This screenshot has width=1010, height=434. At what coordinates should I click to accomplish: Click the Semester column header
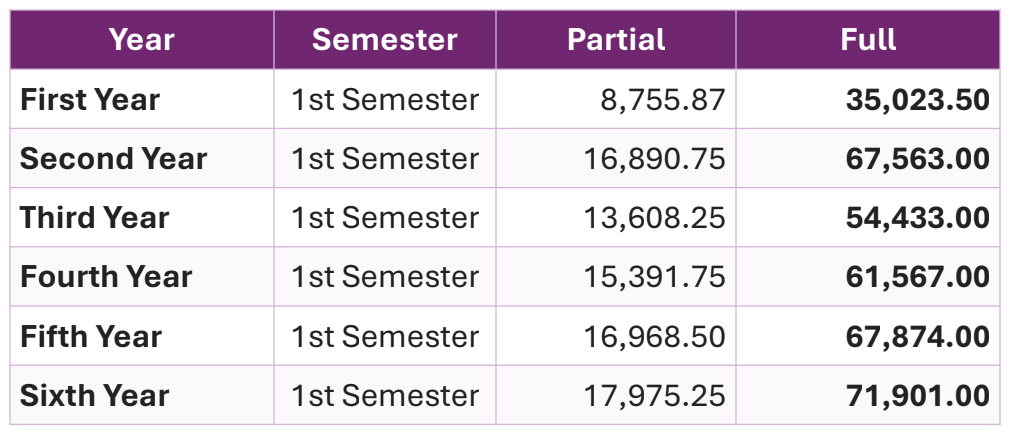384,40
